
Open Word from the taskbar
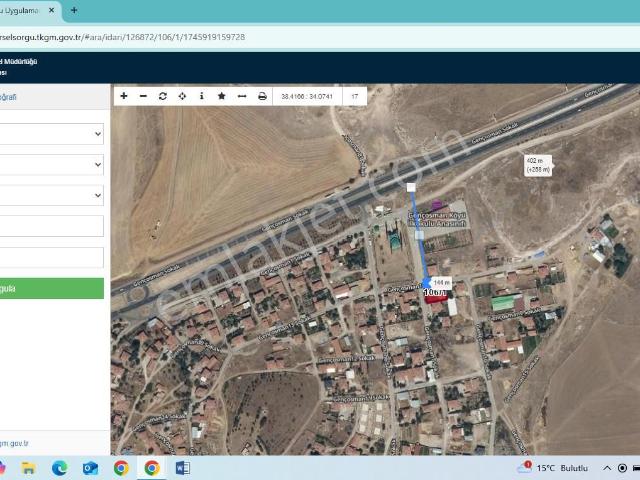182,467
